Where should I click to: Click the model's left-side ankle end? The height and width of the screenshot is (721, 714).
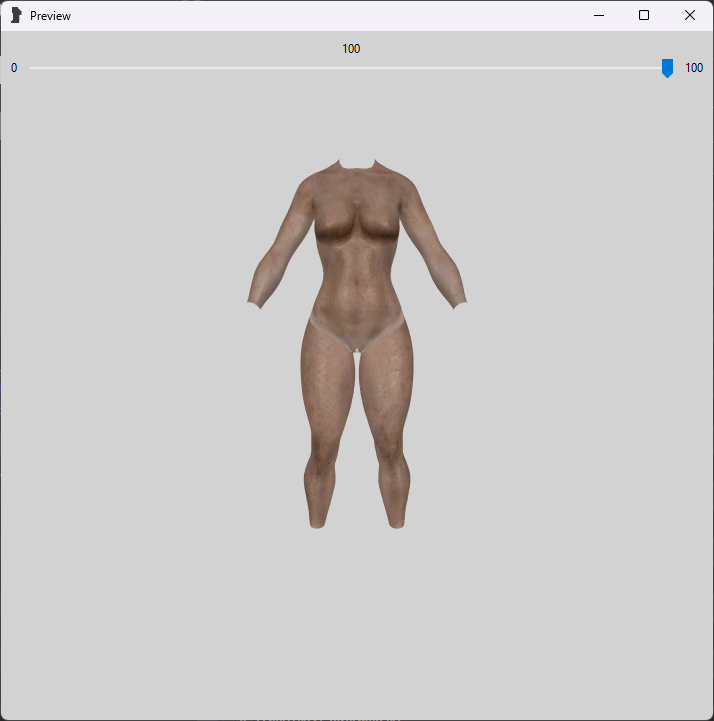click(318, 520)
